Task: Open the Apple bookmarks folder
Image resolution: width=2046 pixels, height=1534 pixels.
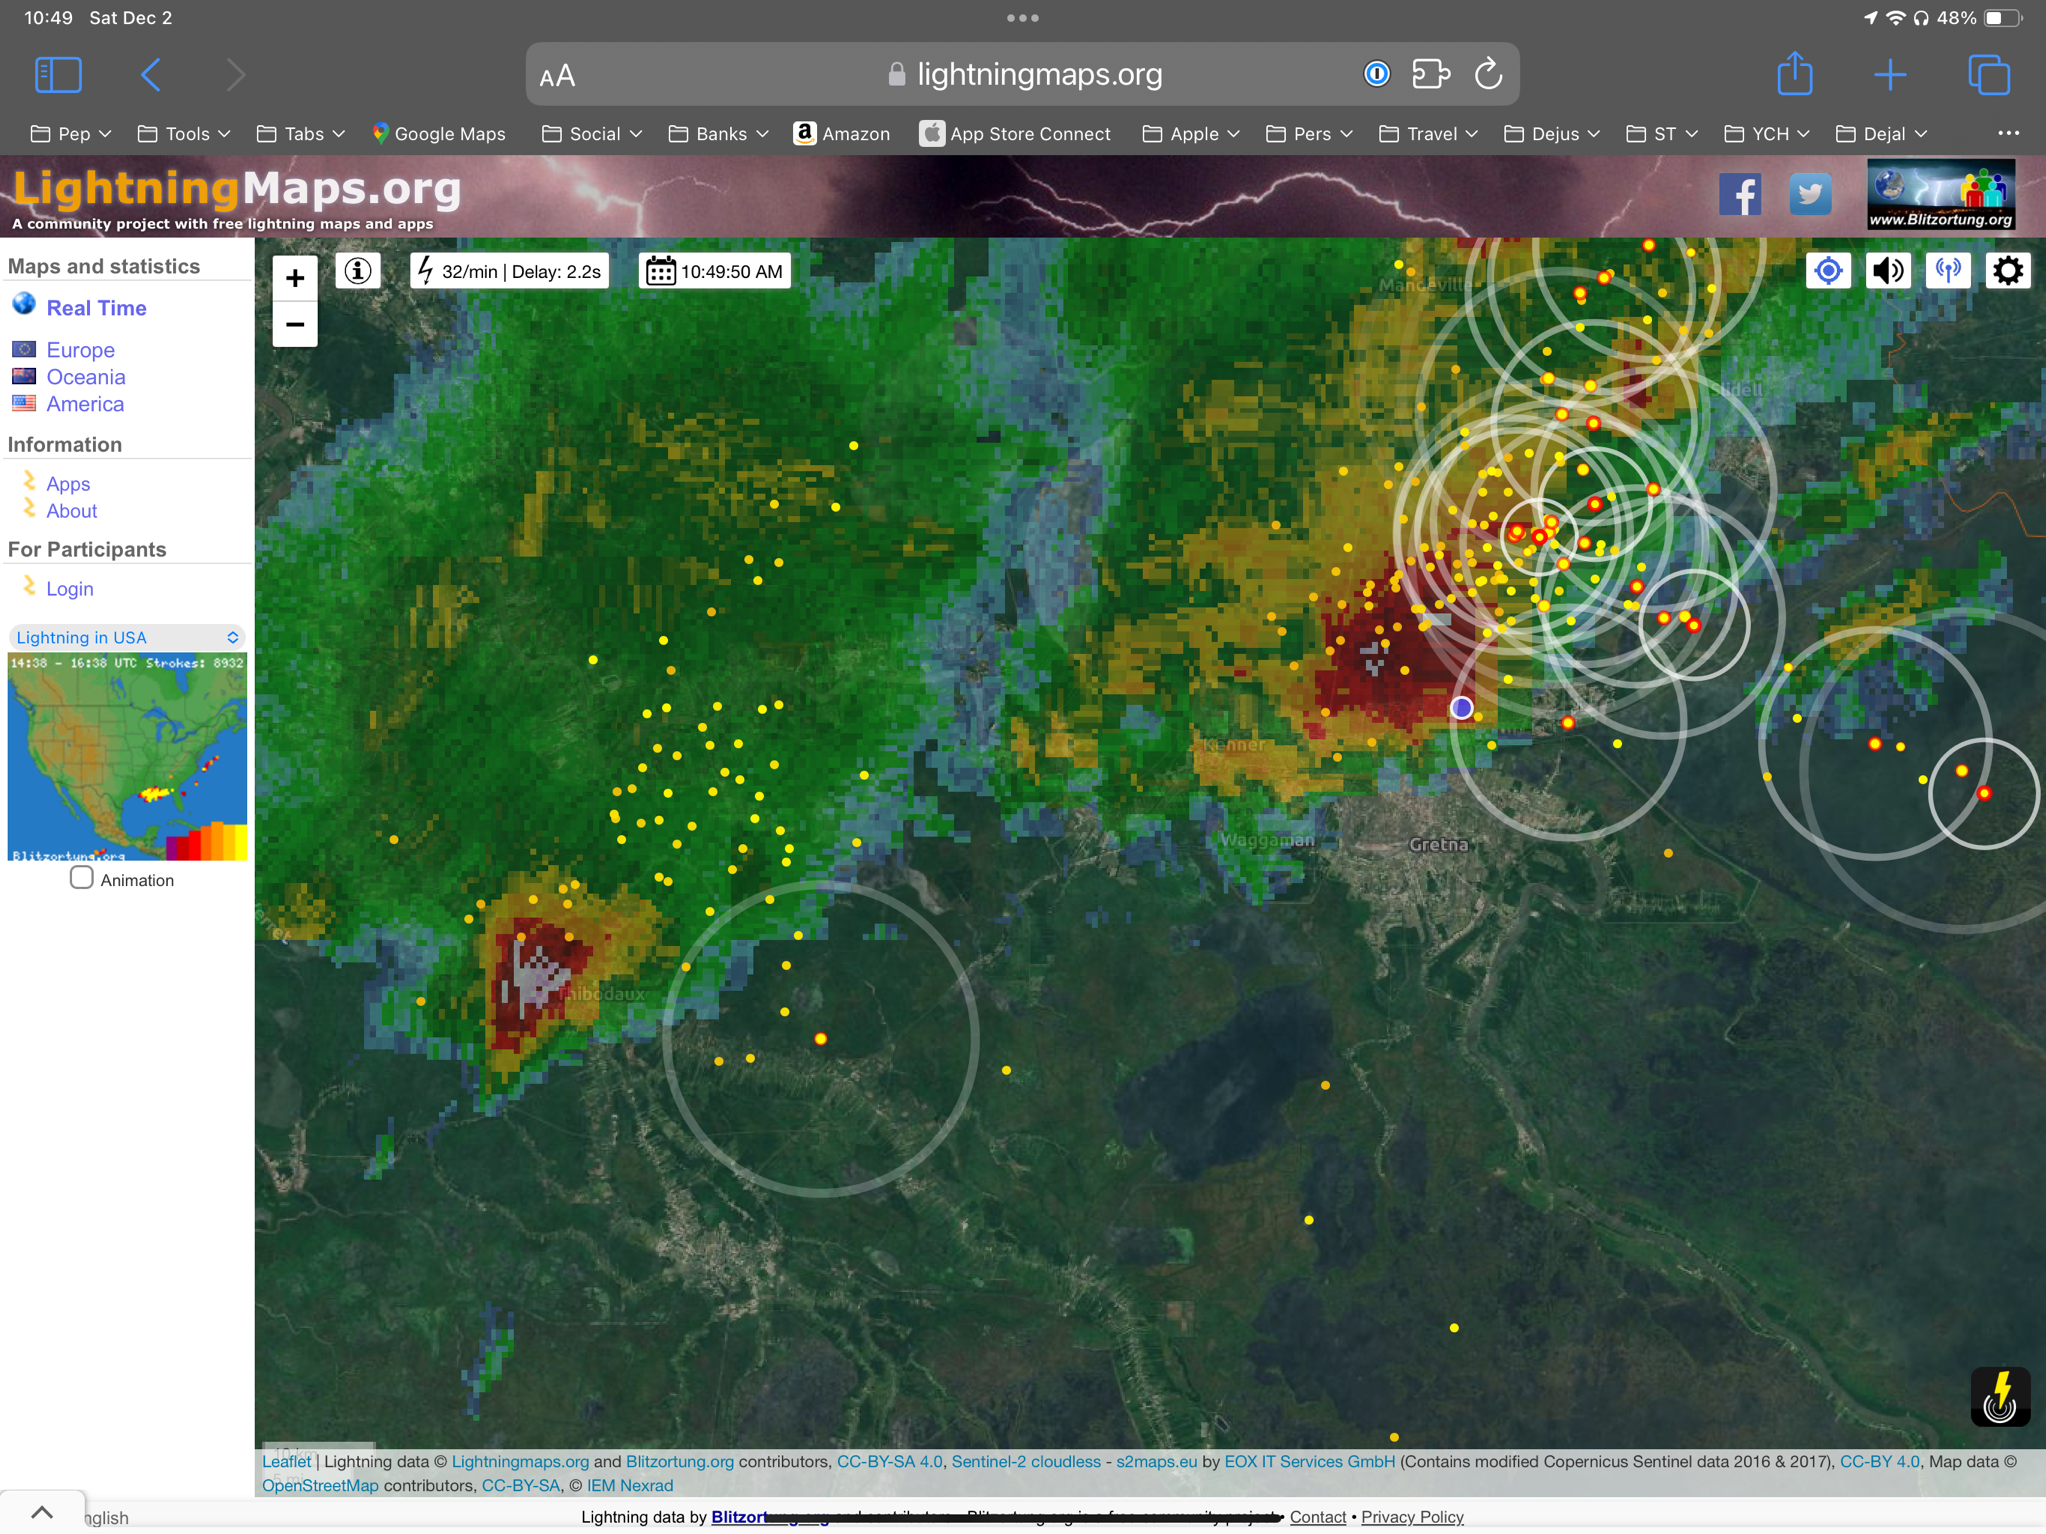Action: point(1191,134)
